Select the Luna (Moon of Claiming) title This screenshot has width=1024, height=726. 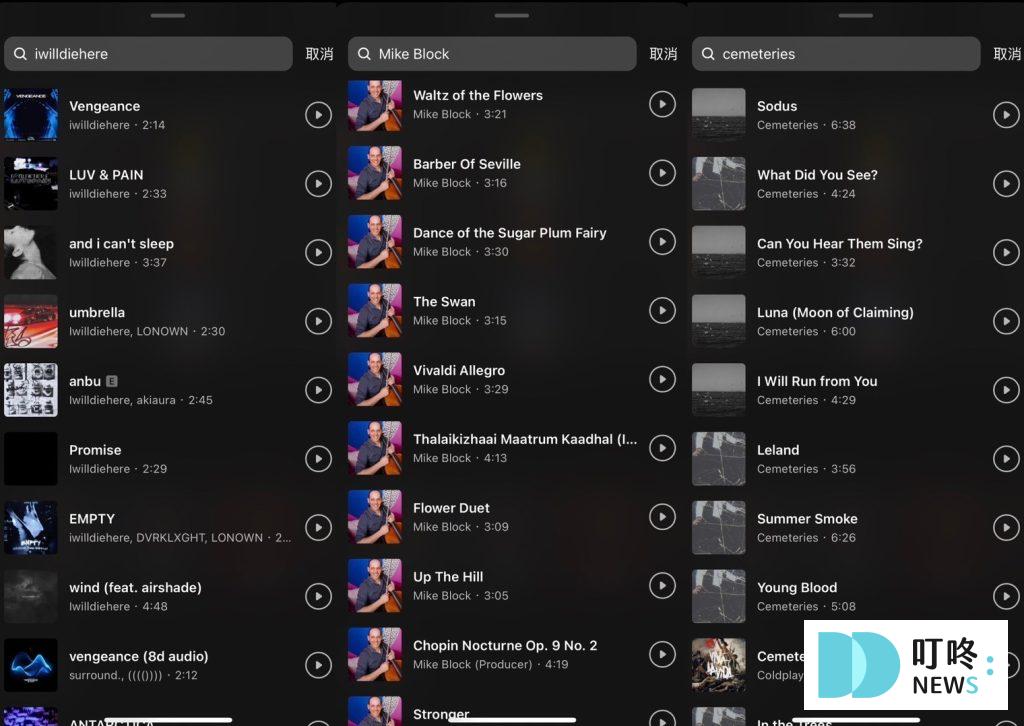coord(835,312)
